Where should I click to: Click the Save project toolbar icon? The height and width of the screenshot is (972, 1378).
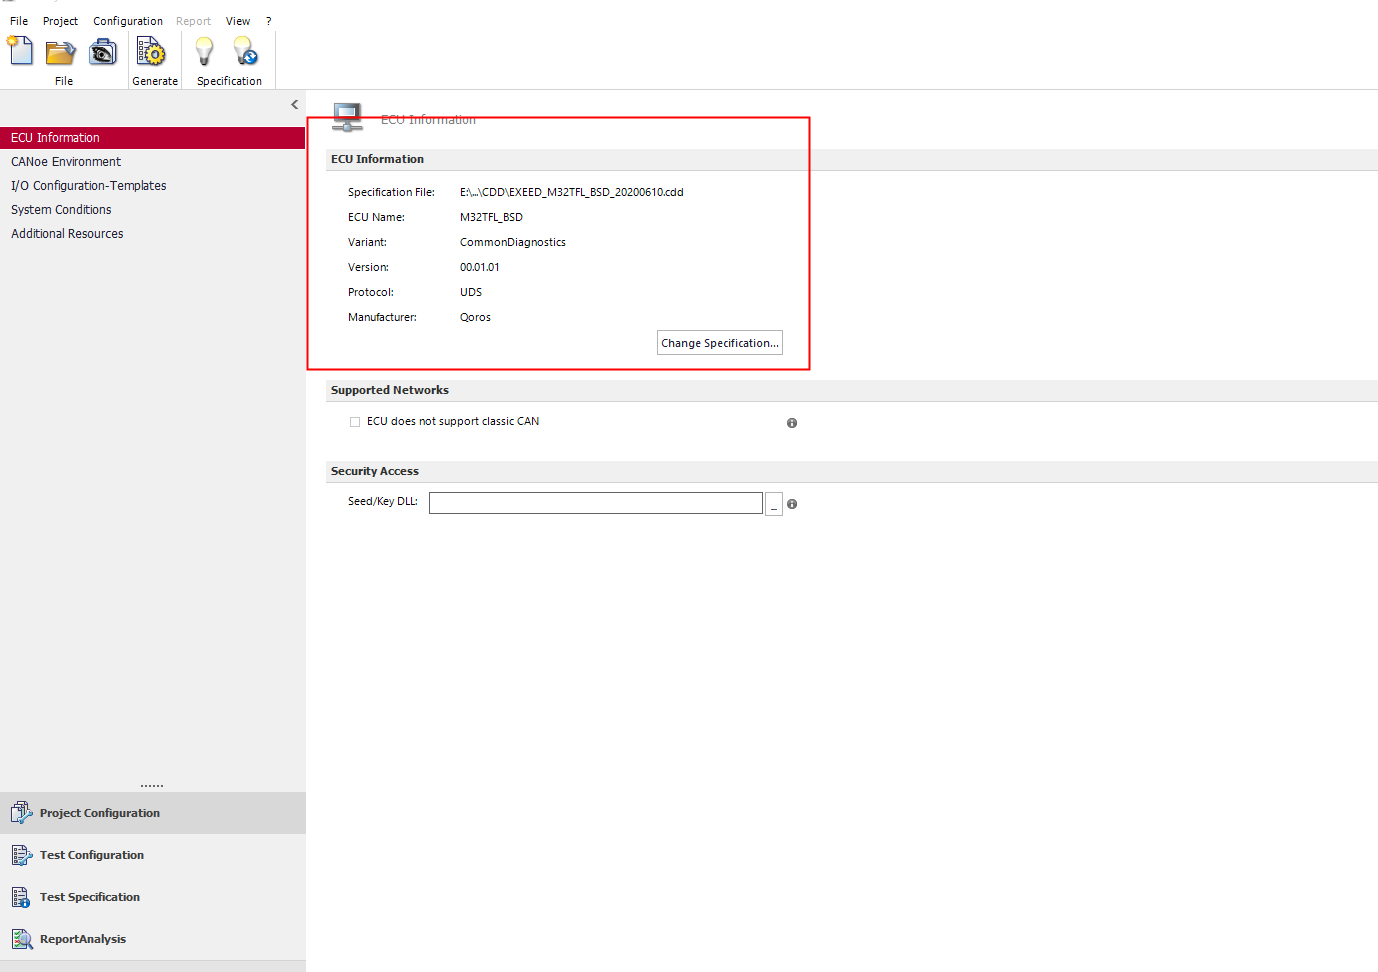[x=103, y=51]
